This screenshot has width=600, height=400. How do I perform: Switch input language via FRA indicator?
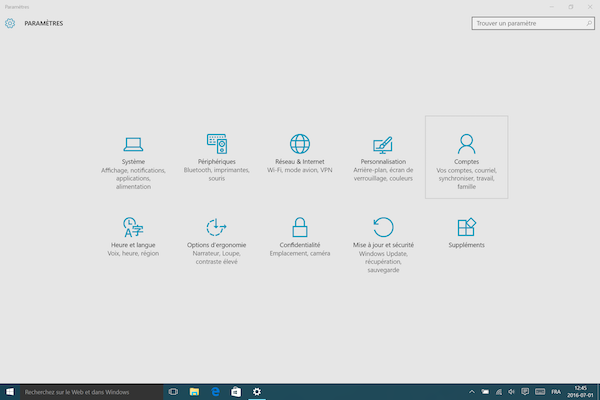(556, 392)
